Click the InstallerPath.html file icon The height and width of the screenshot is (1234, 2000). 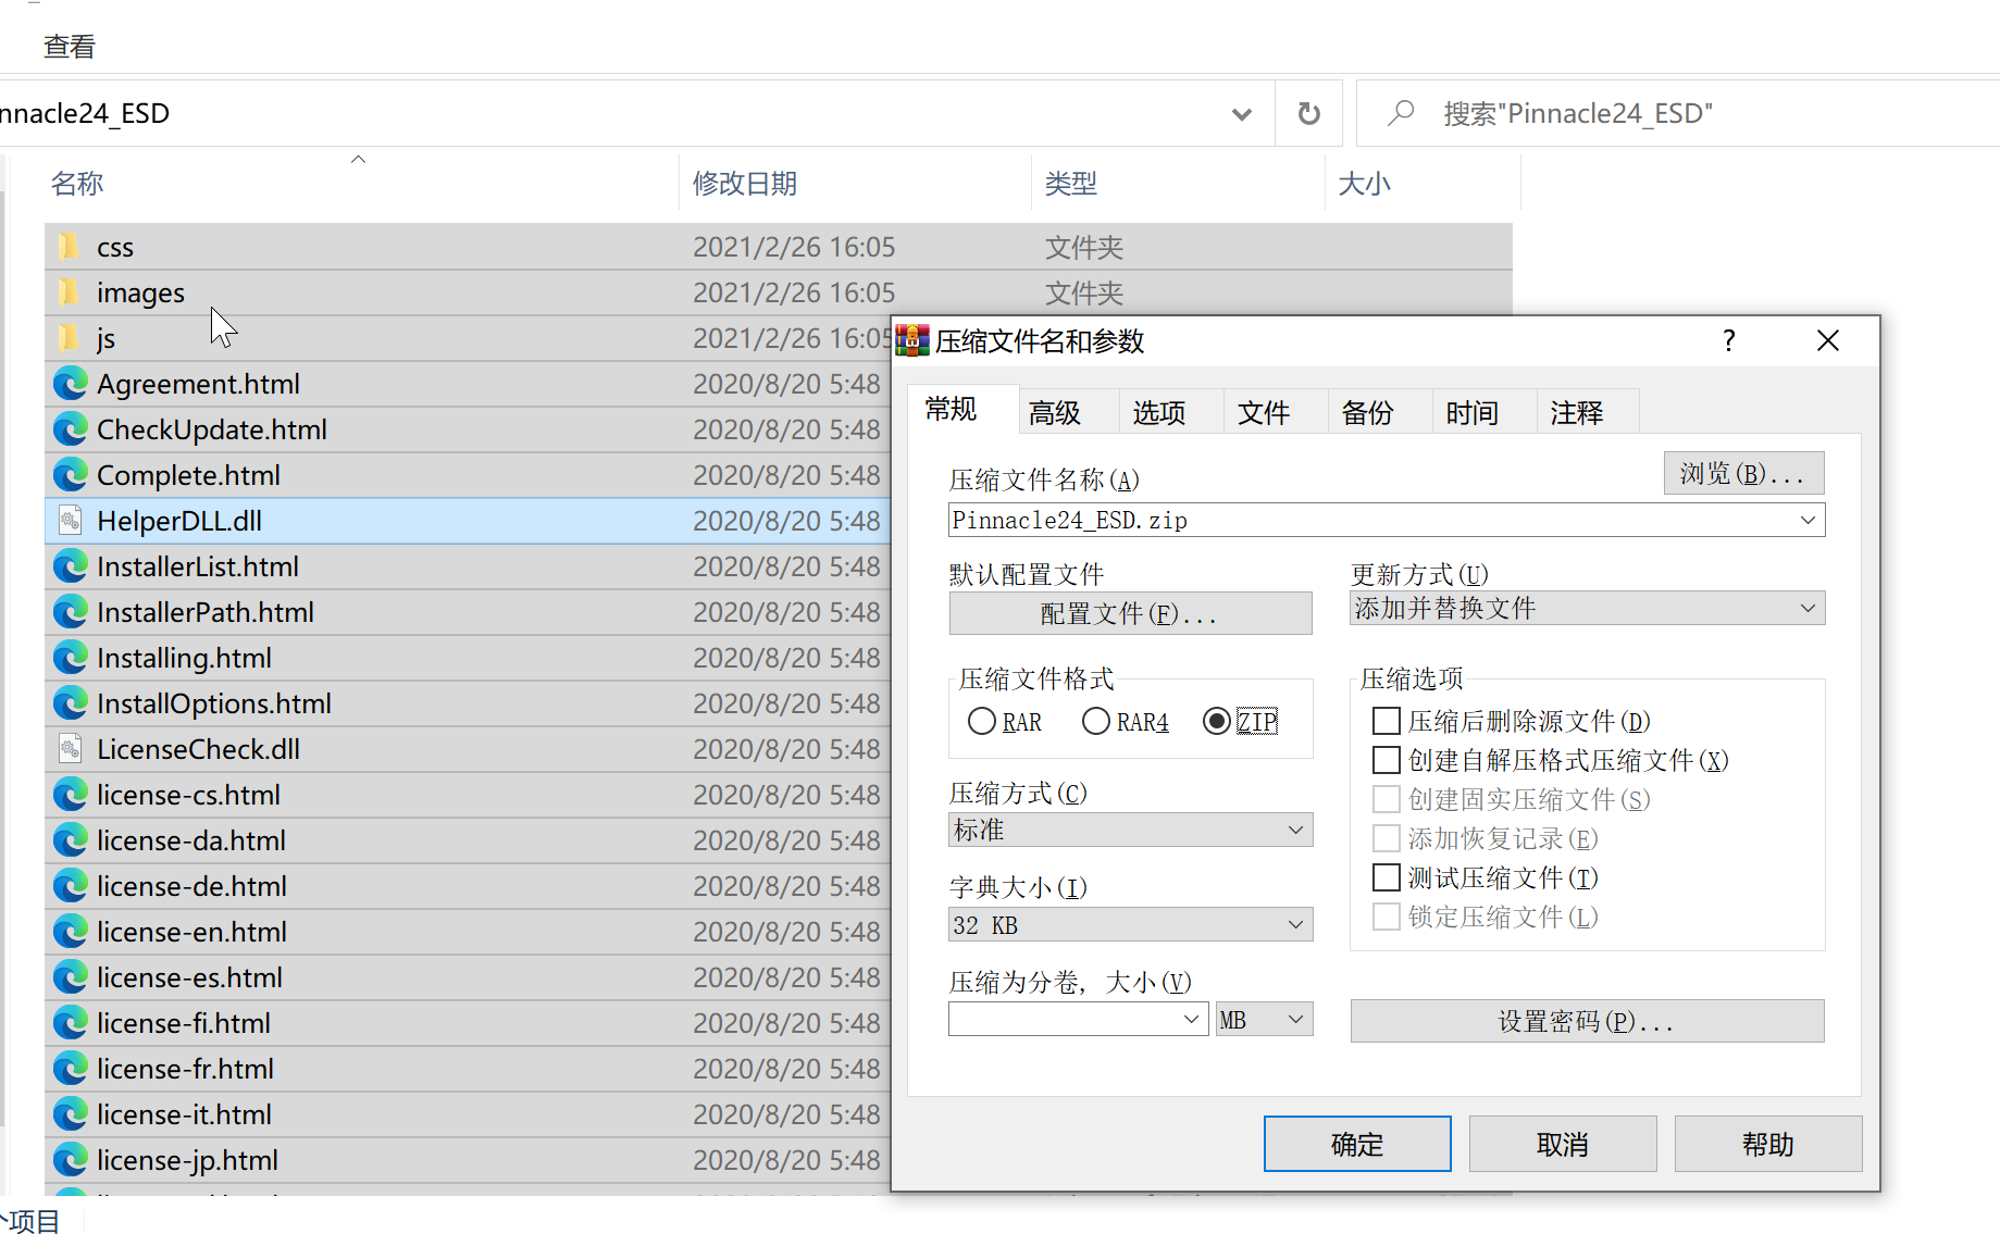point(70,612)
